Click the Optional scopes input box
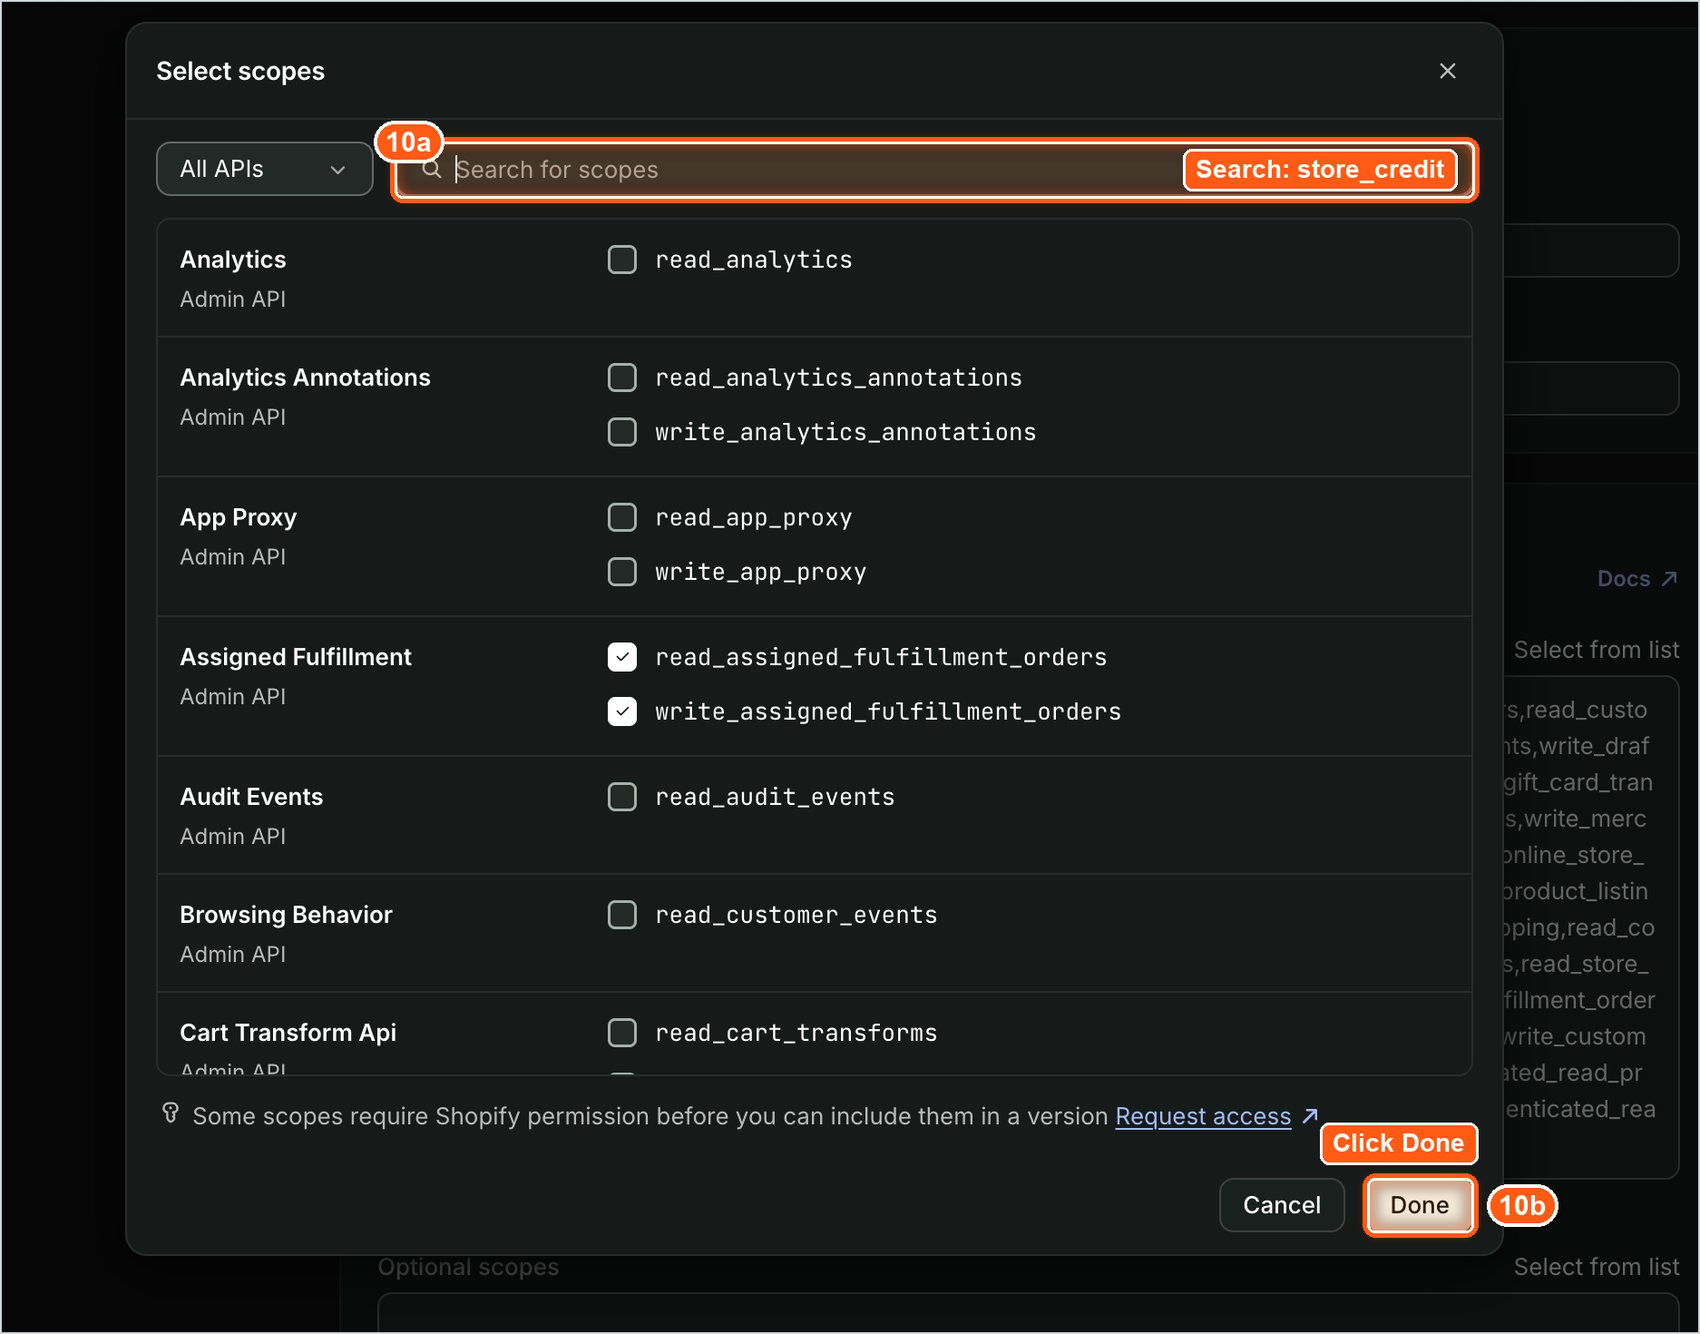1700x1334 pixels. click(1028, 1312)
